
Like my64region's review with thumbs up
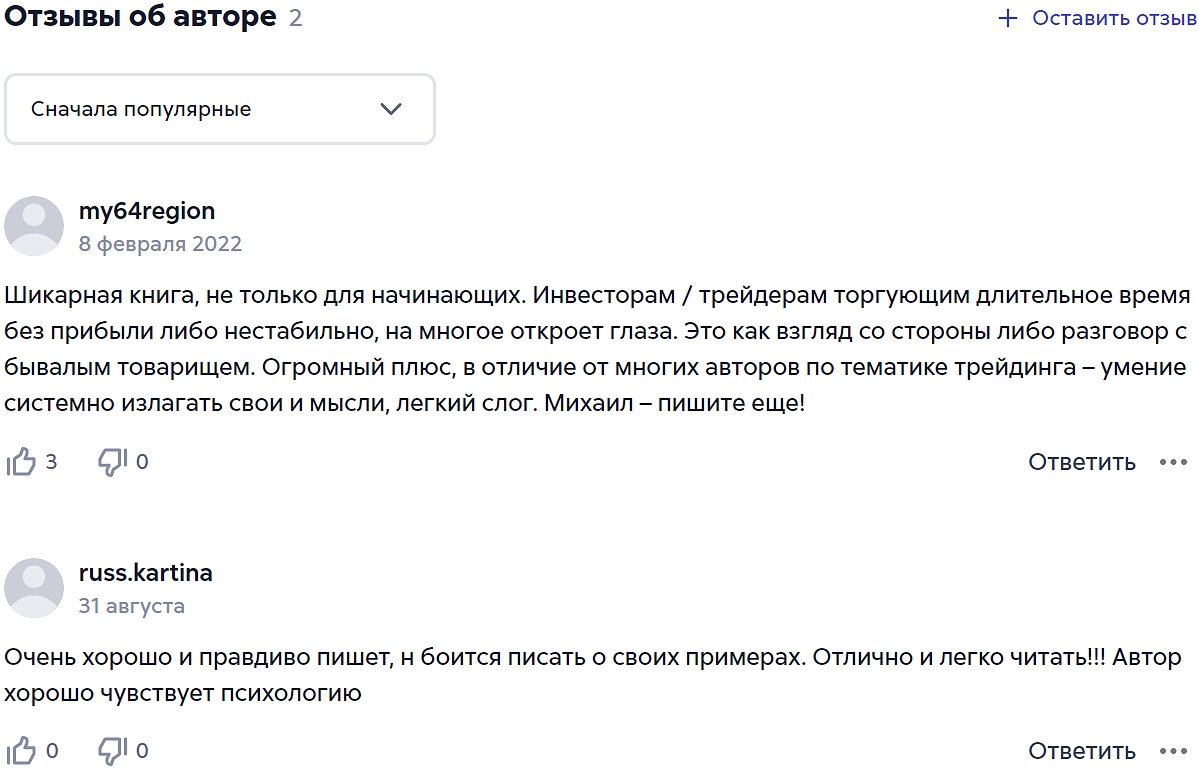pyautogui.click(x=20, y=461)
